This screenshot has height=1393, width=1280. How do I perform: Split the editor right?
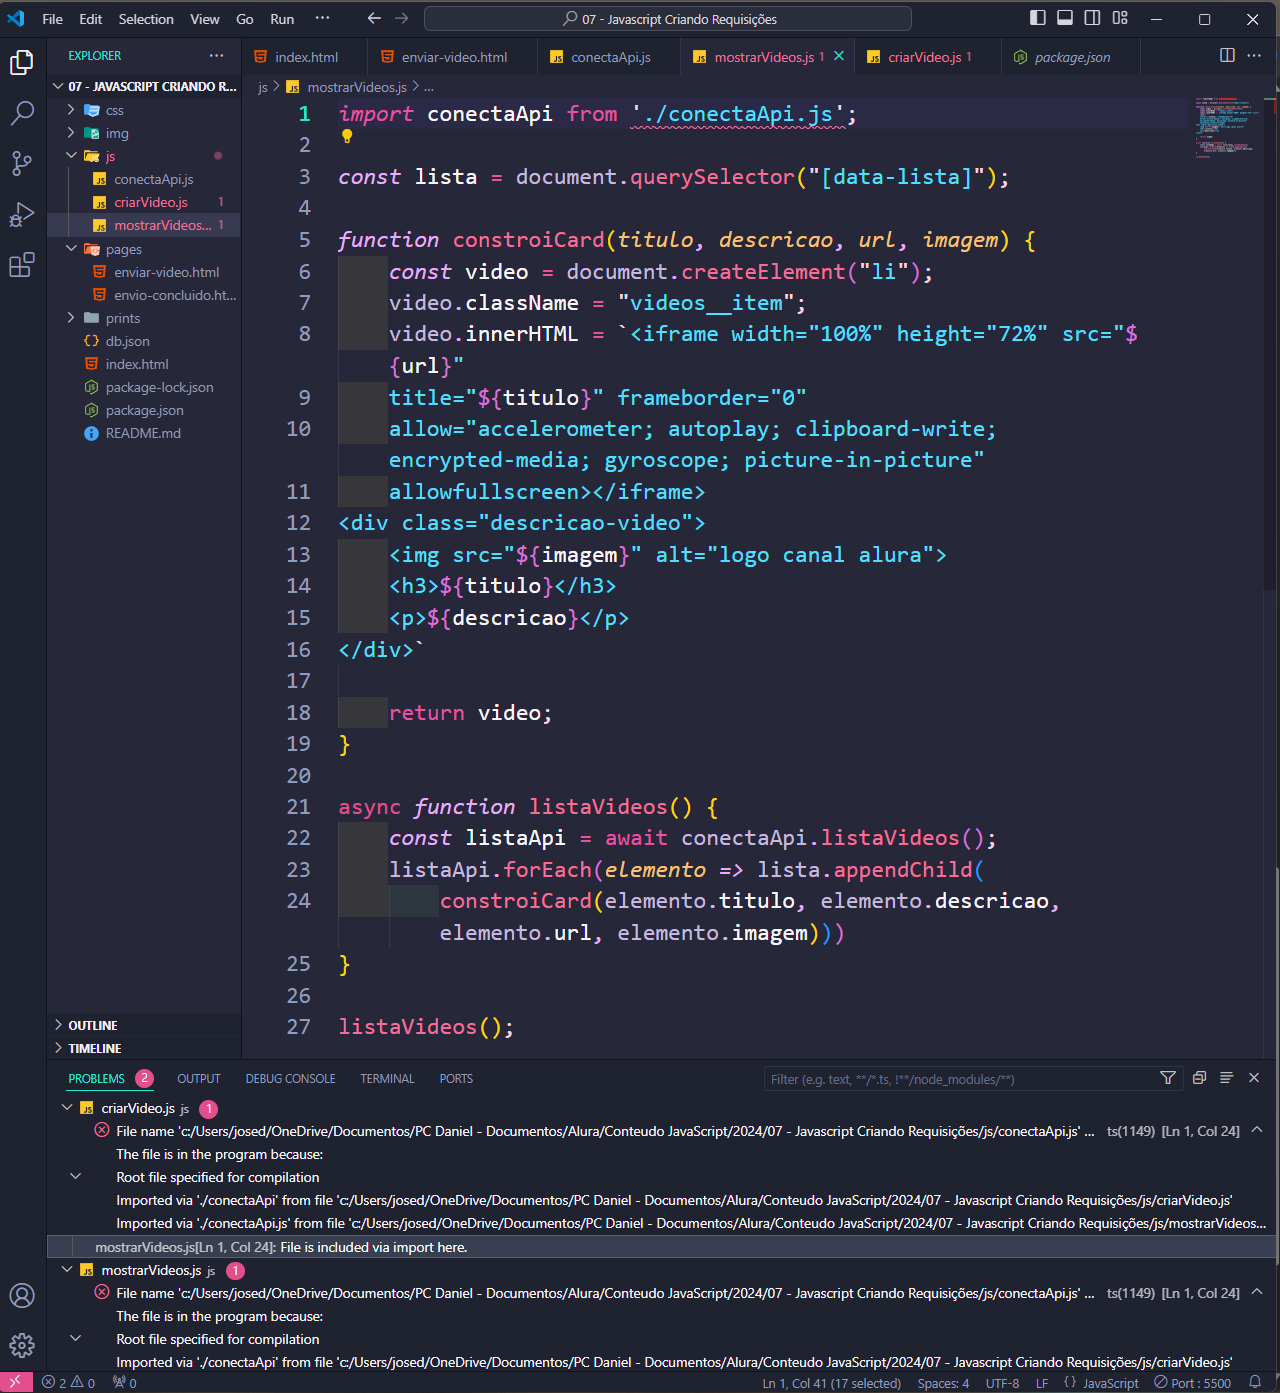click(x=1227, y=56)
